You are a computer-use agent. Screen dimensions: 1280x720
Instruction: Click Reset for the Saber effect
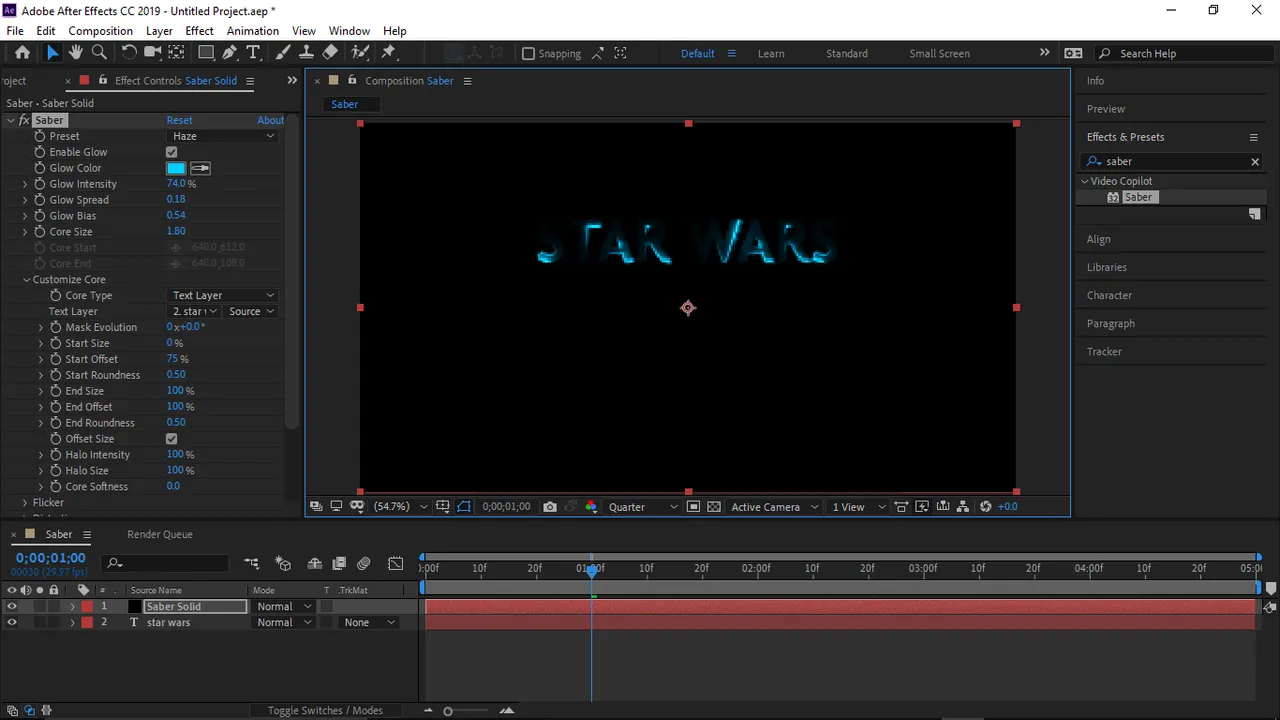click(x=179, y=120)
